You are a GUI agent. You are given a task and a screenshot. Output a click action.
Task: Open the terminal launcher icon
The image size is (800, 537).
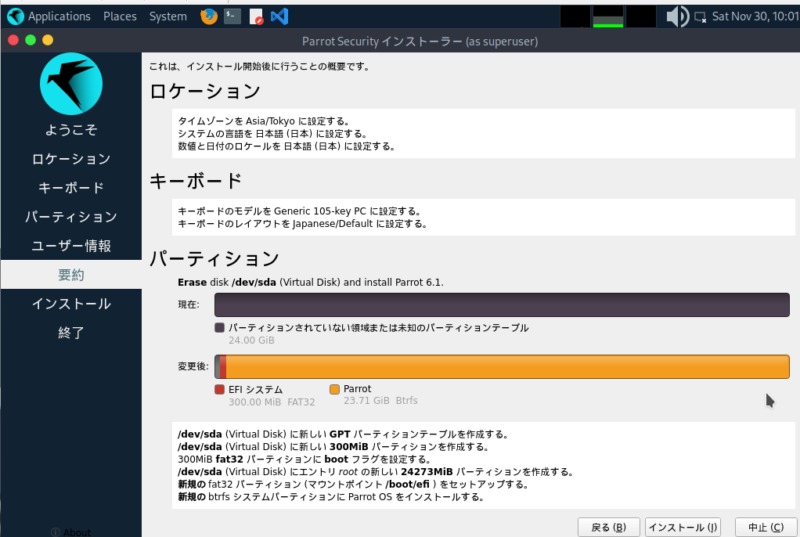232,16
